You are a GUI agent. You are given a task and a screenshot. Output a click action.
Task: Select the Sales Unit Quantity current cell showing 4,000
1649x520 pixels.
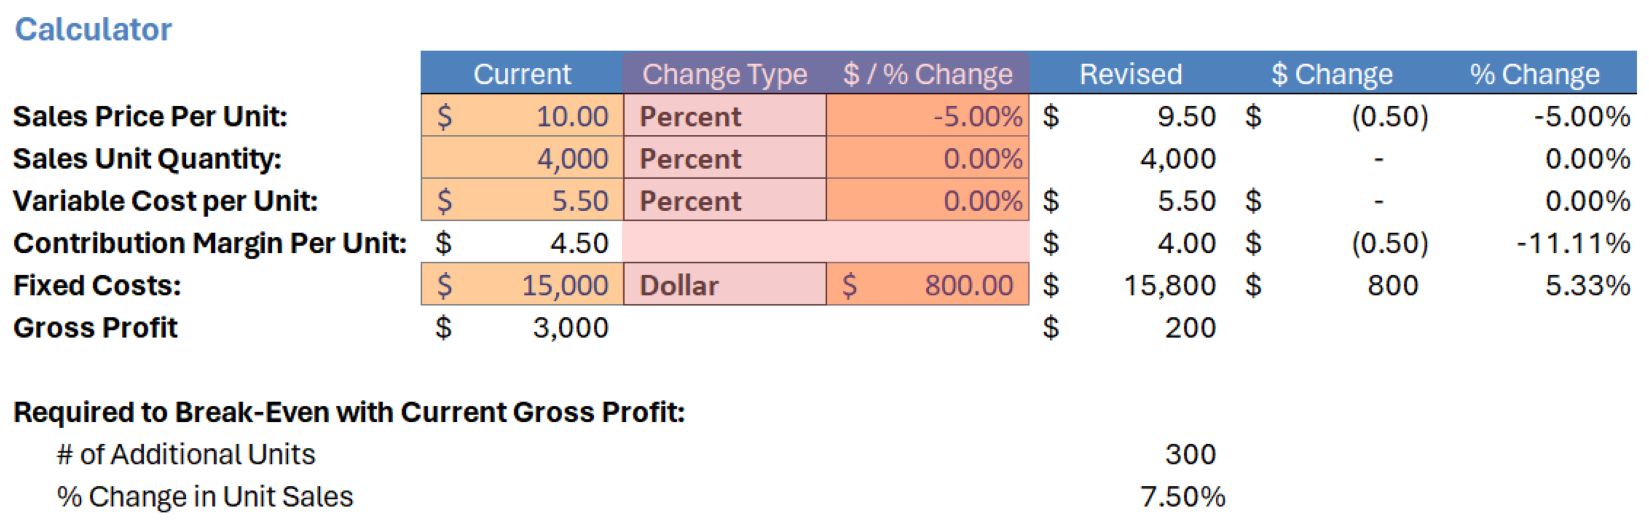point(522,159)
